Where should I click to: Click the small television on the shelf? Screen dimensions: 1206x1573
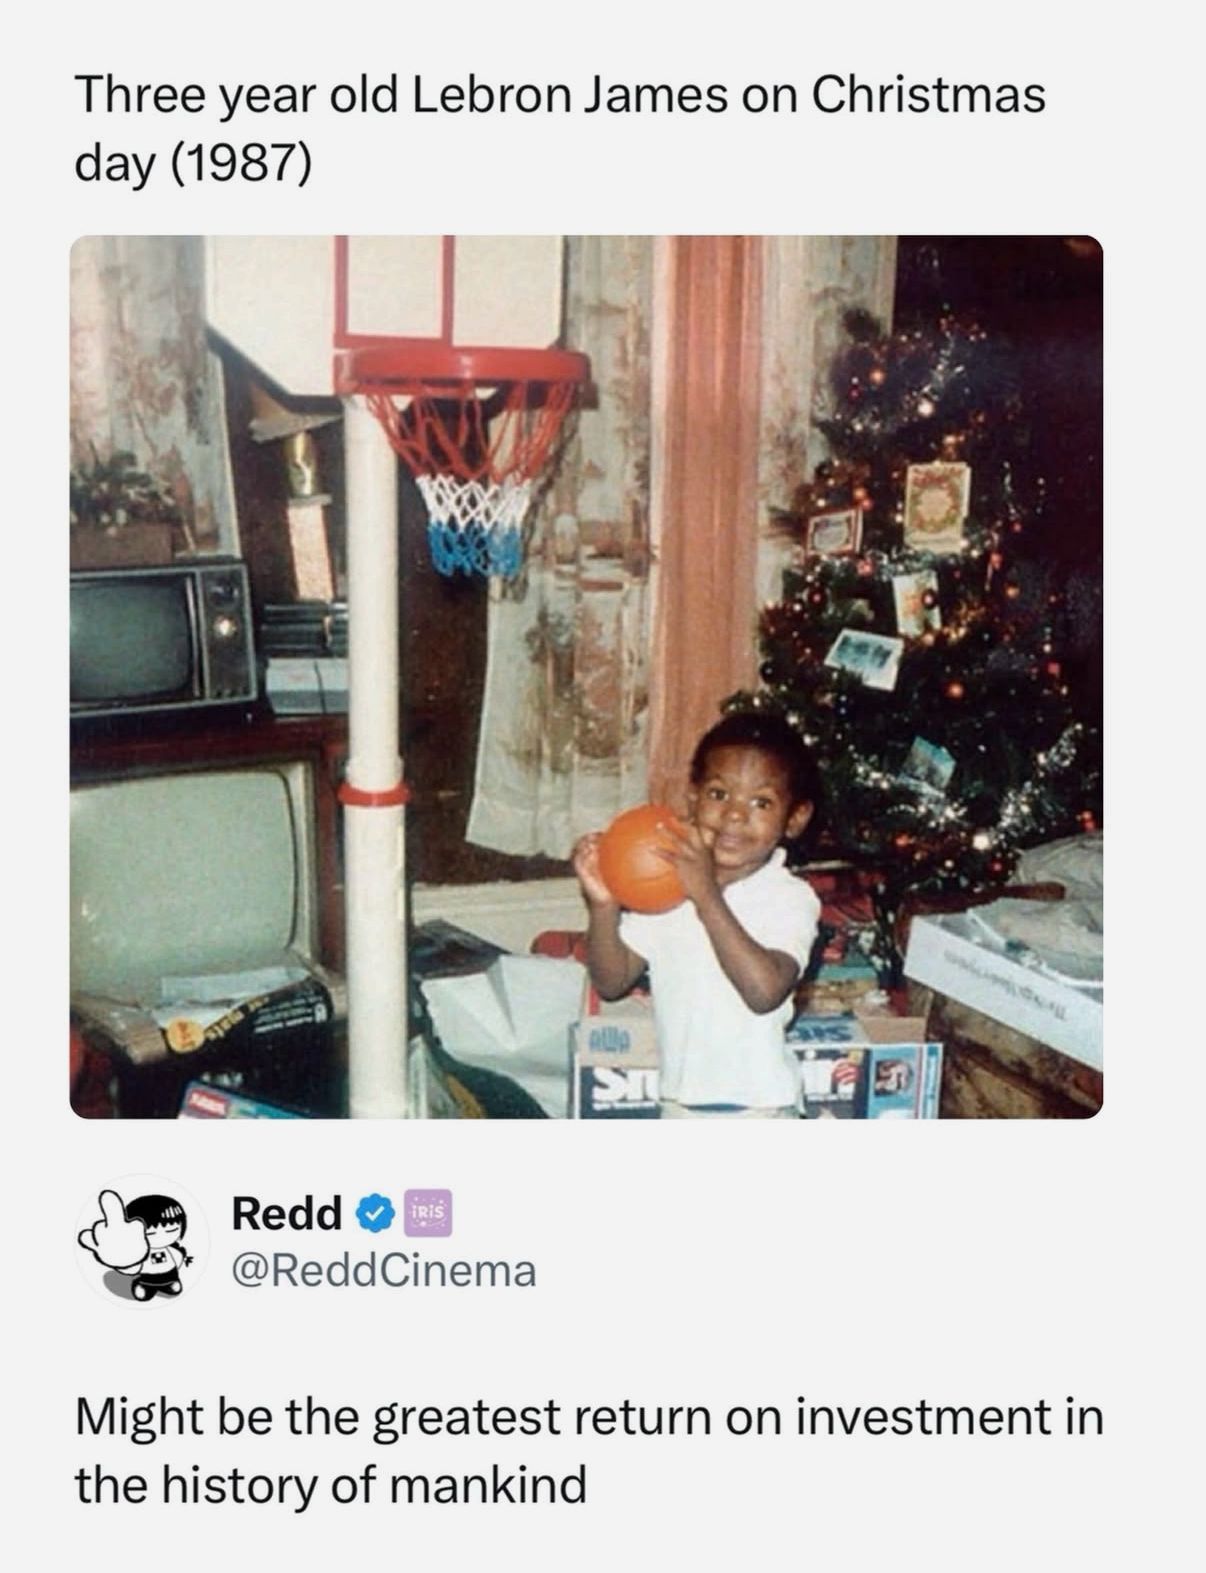[x=160, y=637]
